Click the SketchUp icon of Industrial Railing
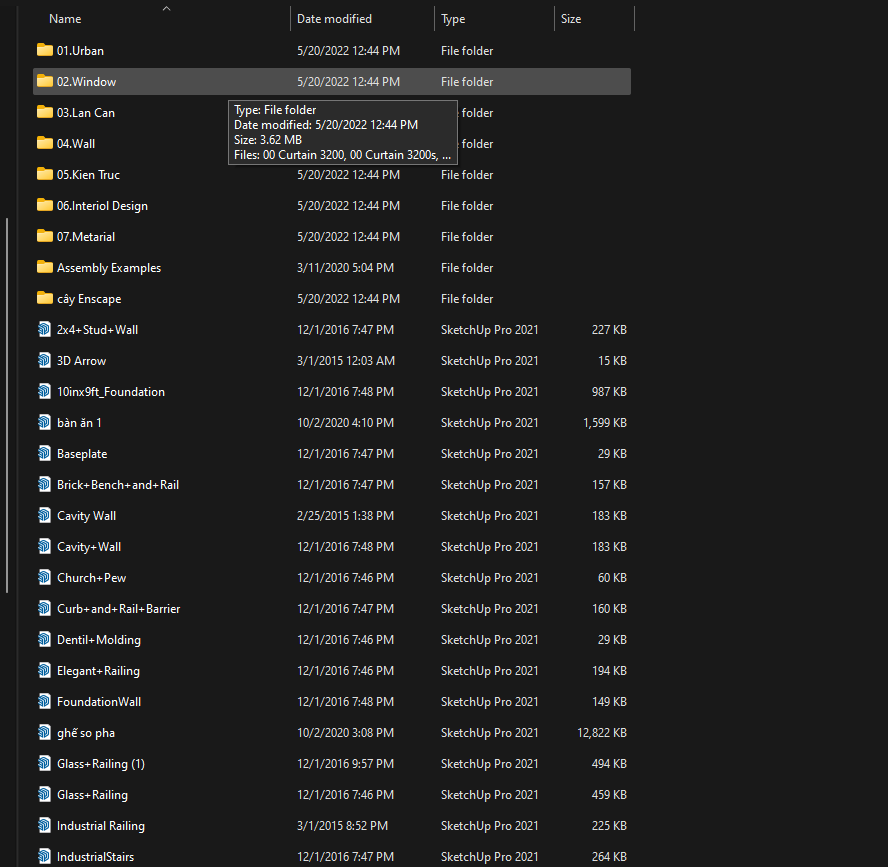This screenshot has width=888, height=867. (44, 825)
